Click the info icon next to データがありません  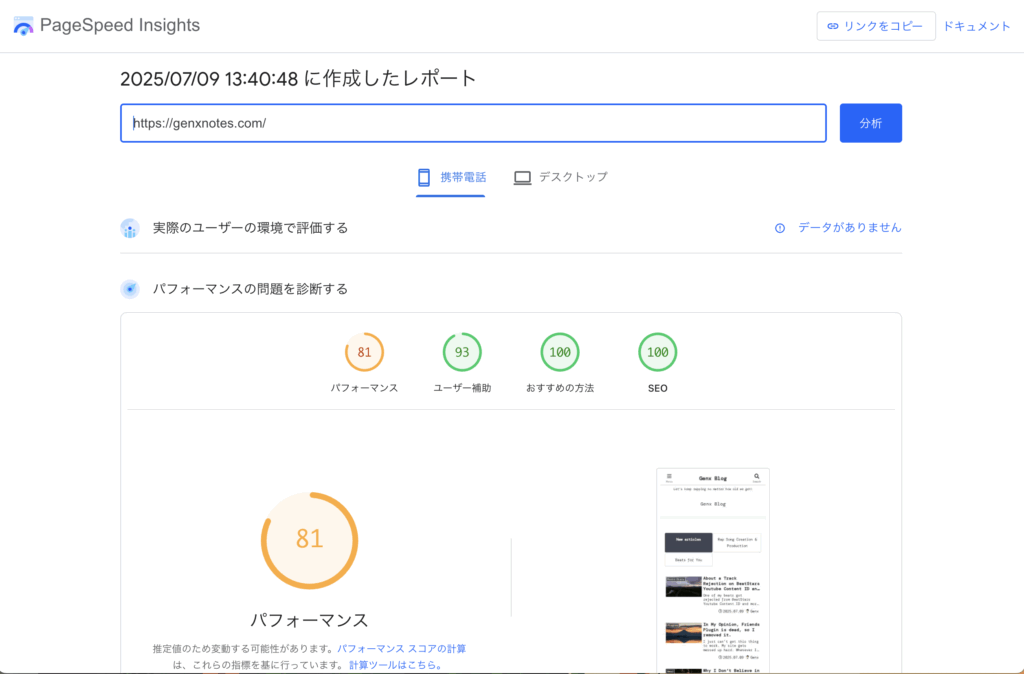[x=780, y=228]
